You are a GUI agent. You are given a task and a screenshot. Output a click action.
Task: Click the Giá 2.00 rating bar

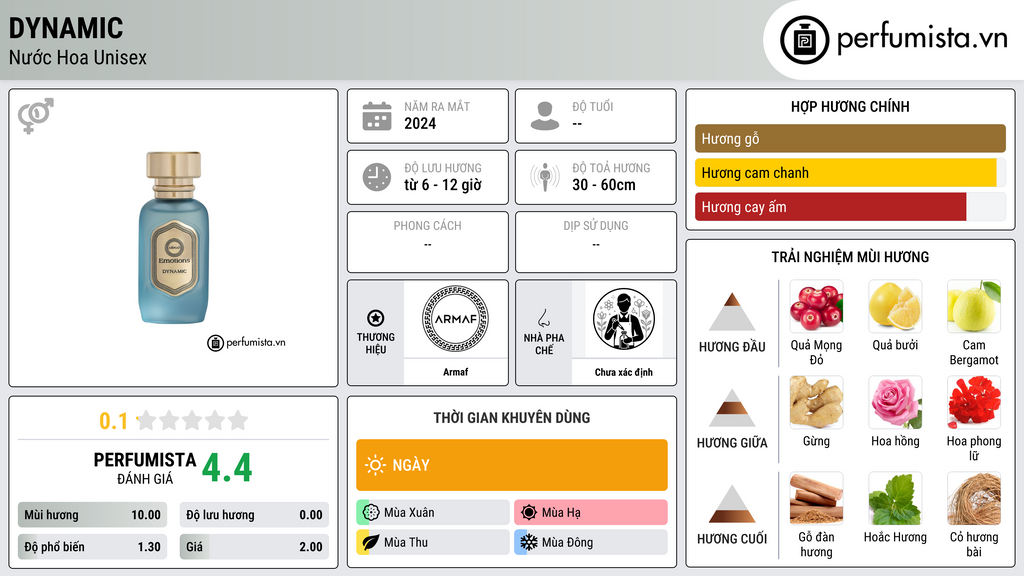pos(254,547)
